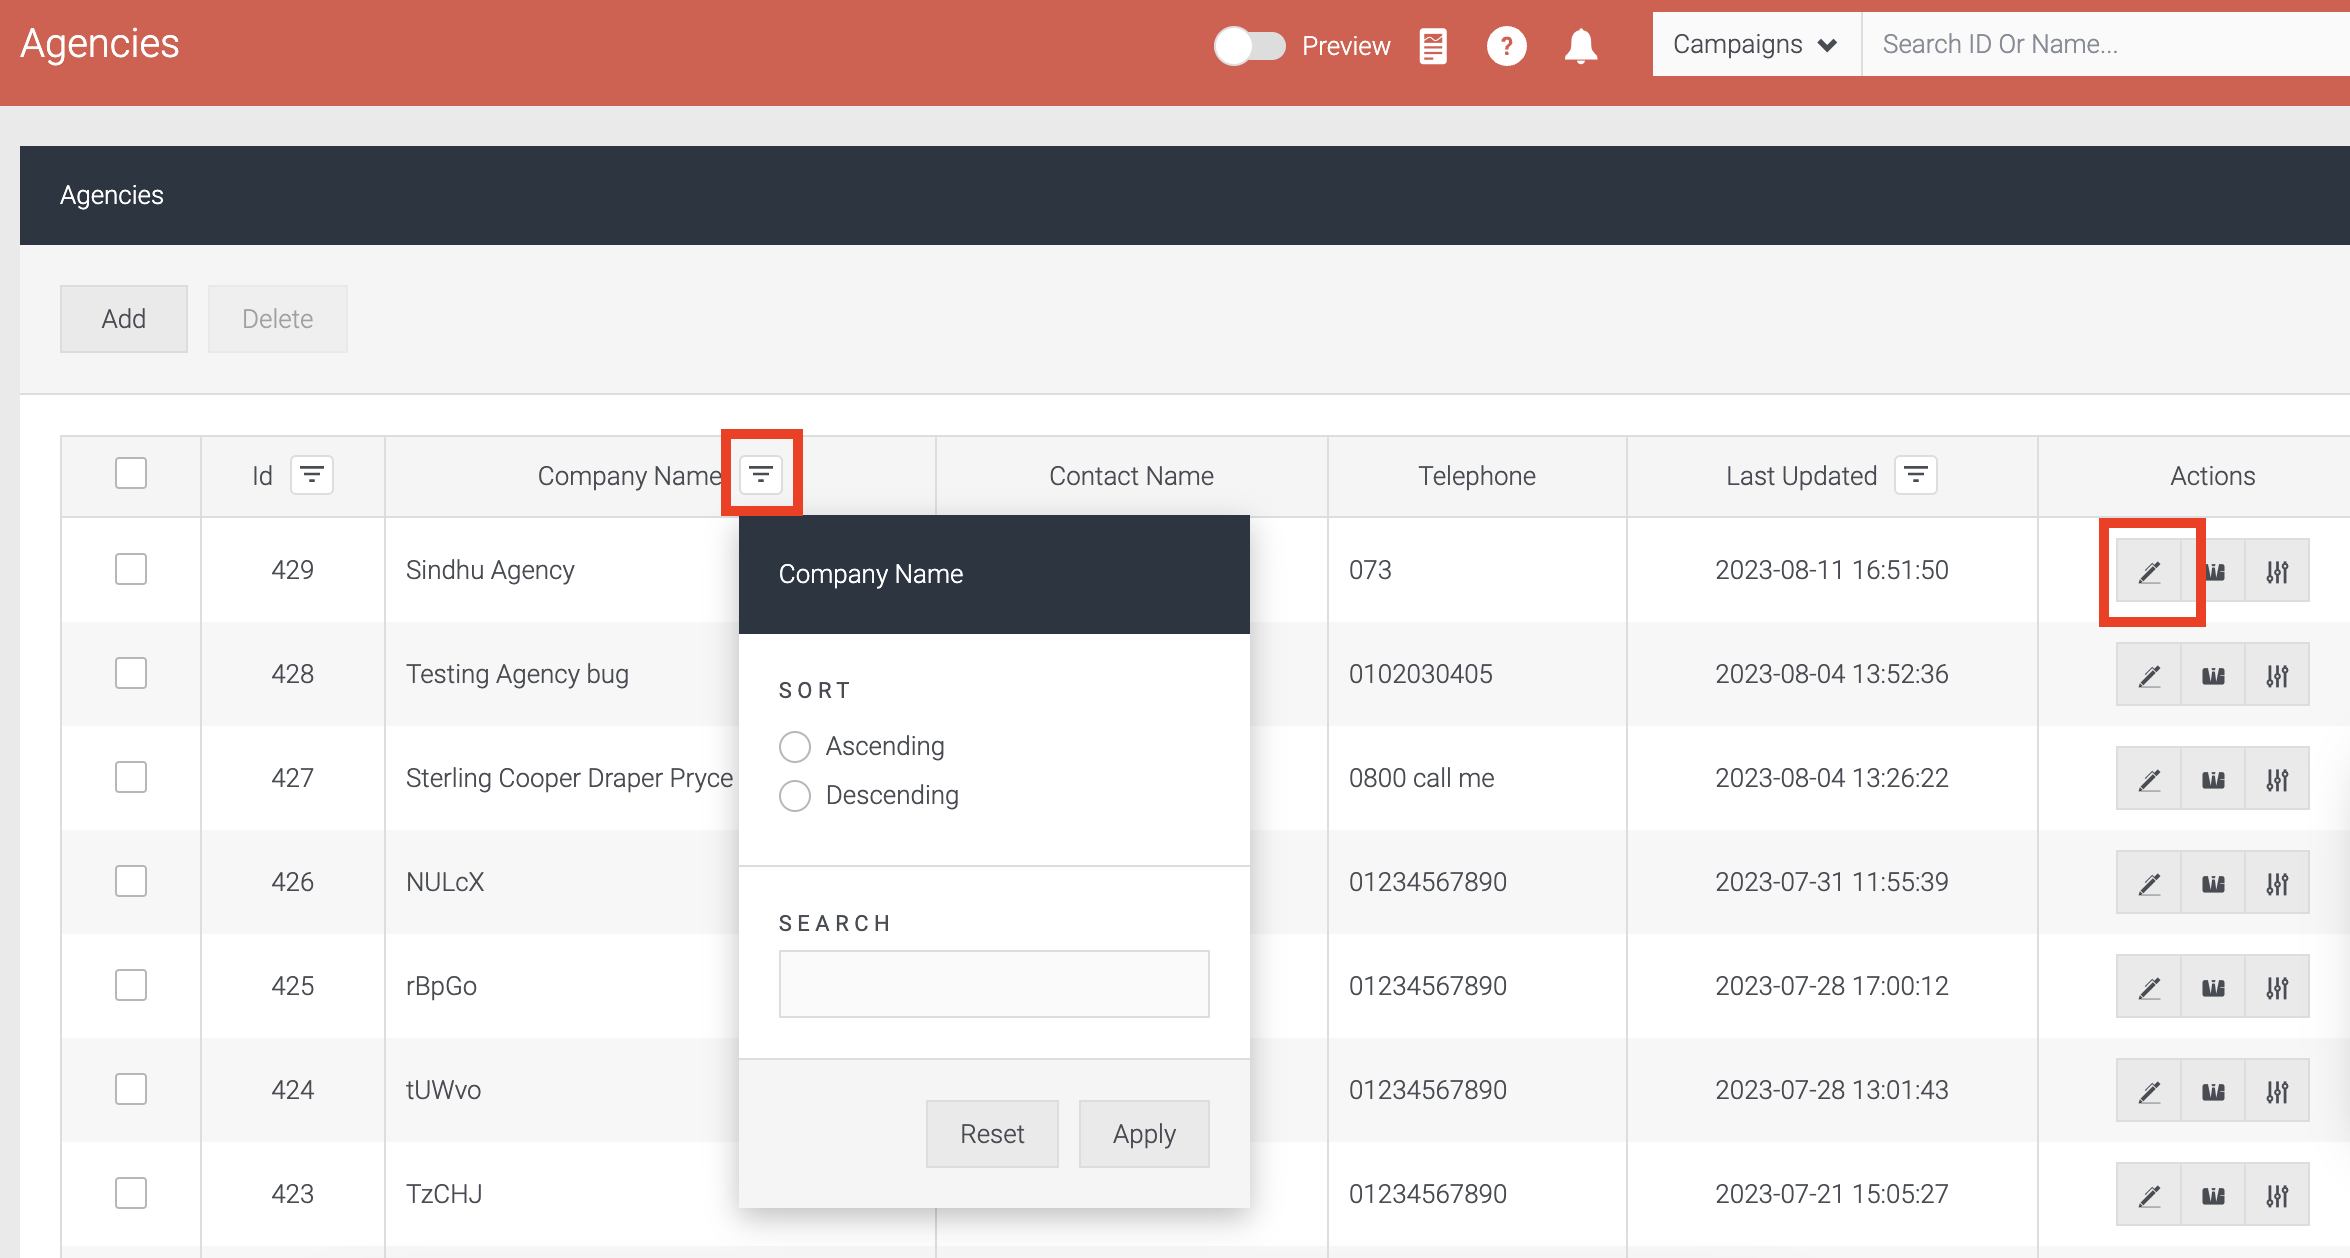Open sliders settings icon for agency 427
Image resolution: width=2350 pixels, height=1258 pixels.
(2277, 779)
